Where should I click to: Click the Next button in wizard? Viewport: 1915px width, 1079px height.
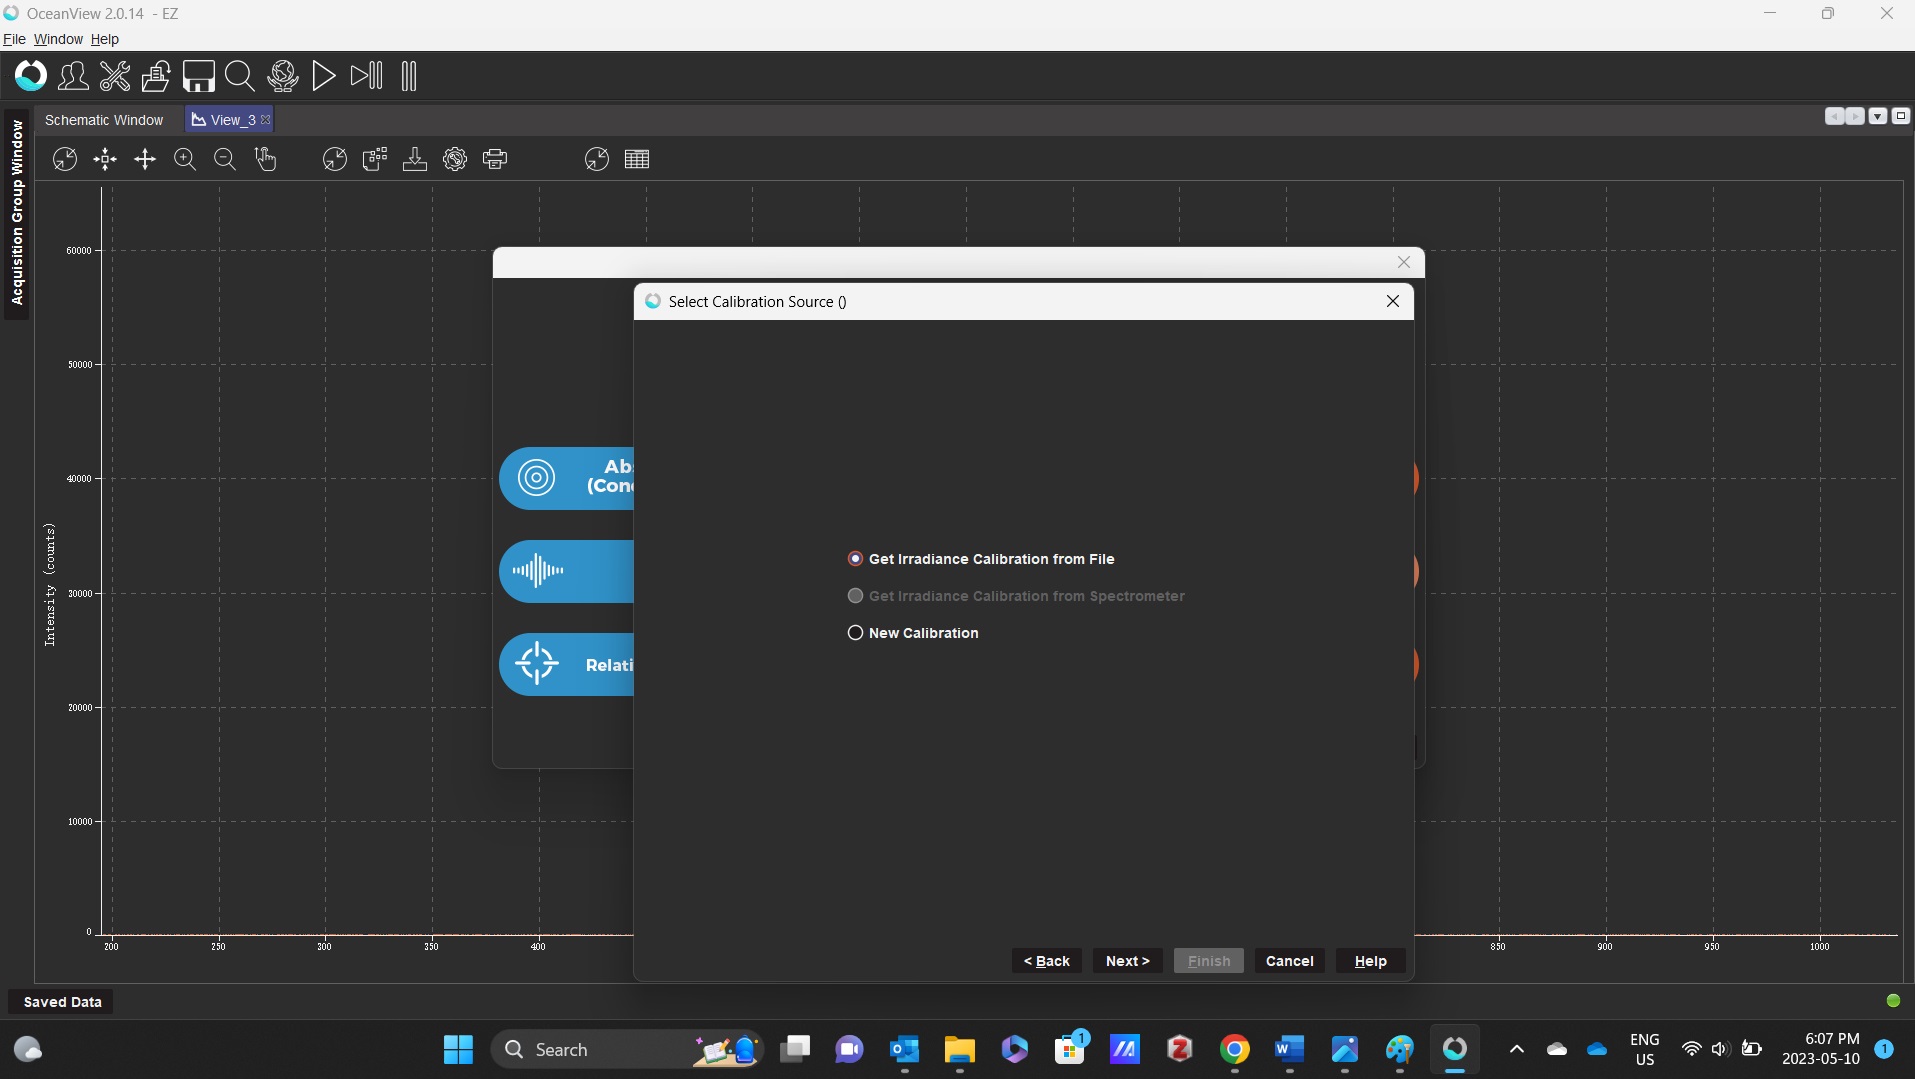(1127, 961)
